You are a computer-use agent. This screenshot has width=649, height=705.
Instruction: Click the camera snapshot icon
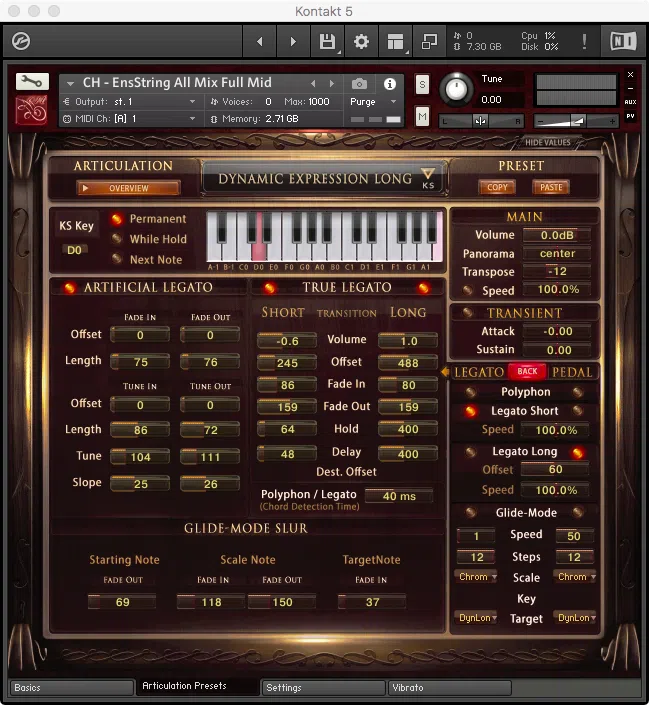coord(360,84)
